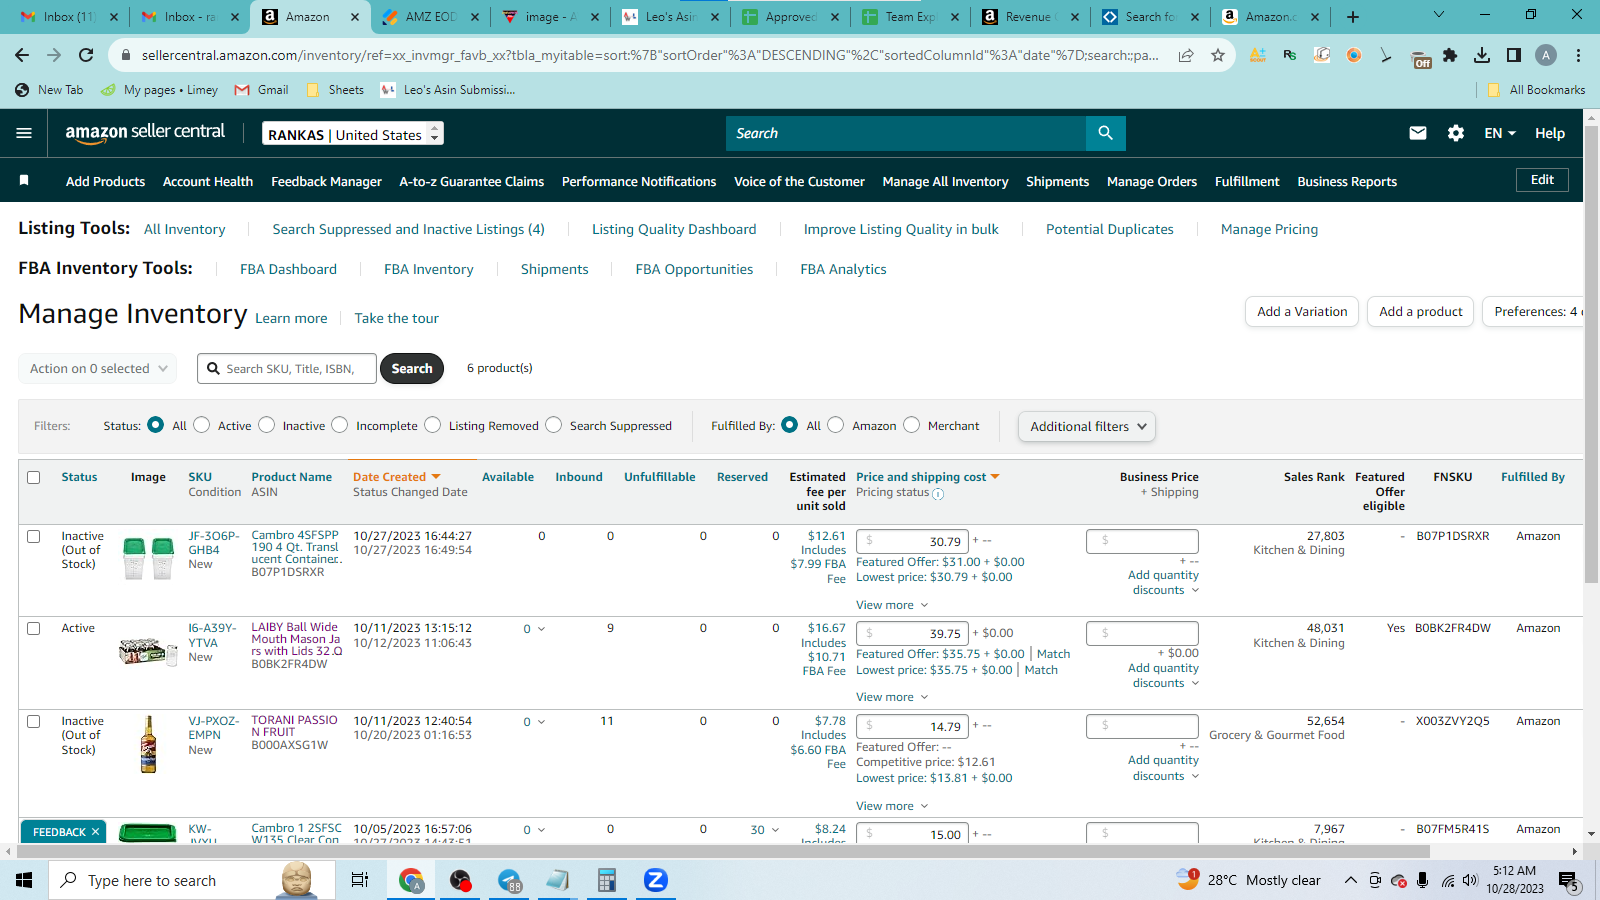Switch to the AMZ EOD browser tab

tap(432, 16)
